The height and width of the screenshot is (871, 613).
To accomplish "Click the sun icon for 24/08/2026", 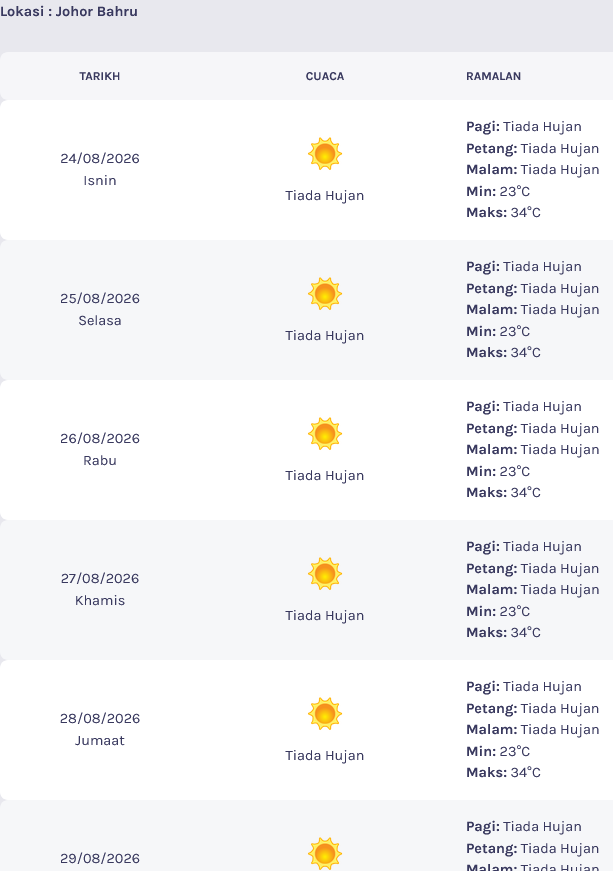I will [325, 154].
